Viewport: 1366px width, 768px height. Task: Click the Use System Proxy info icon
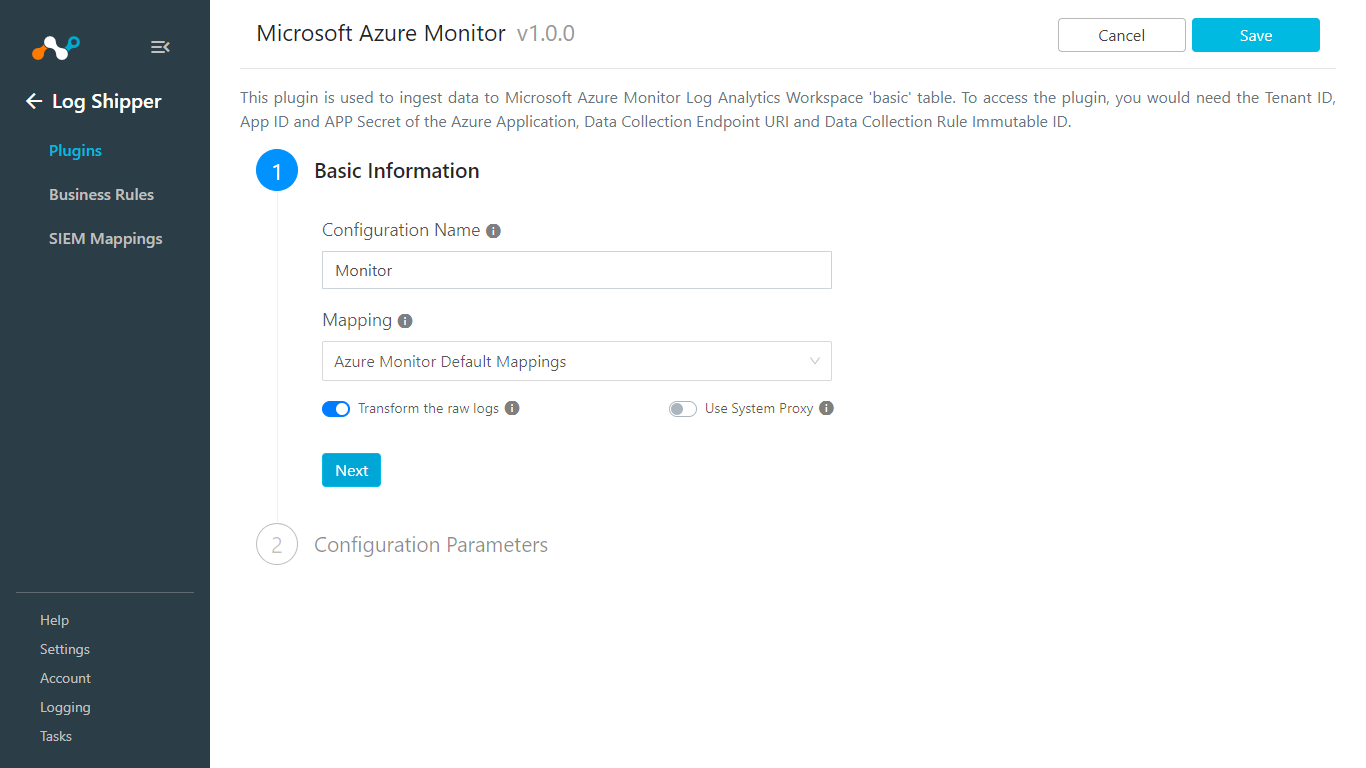(x=826, y=408)
